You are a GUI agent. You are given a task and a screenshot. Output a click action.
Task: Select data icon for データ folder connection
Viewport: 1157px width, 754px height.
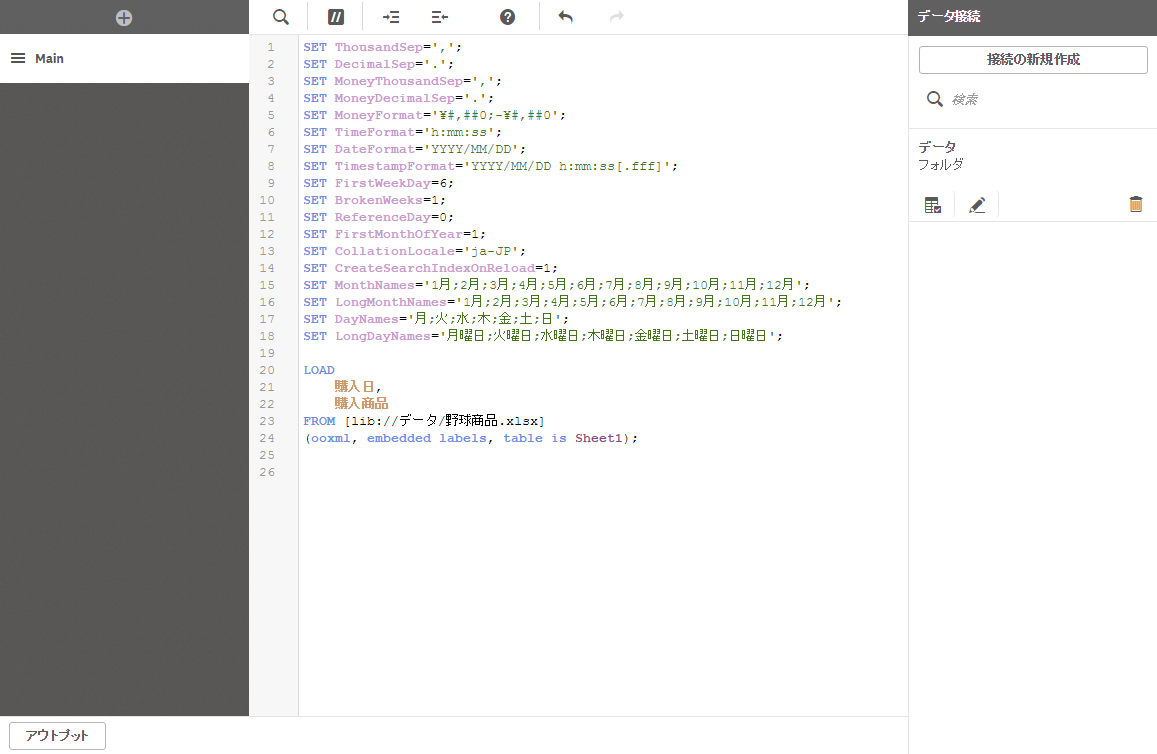[x=933, y=205]
